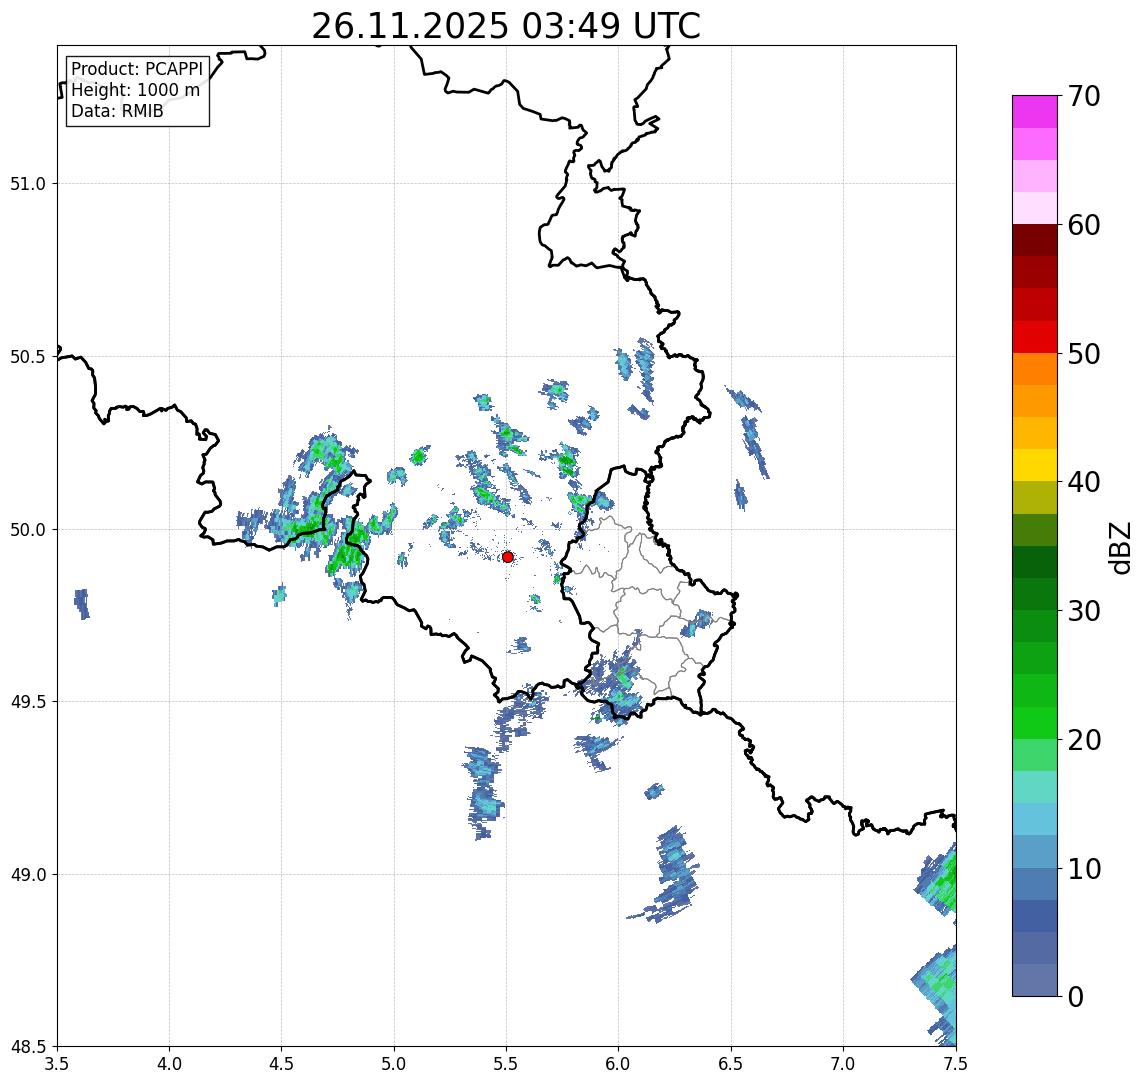Click the colorbar tick label 40
Screen dimensions: 1145x1084
coord(1083,482)
